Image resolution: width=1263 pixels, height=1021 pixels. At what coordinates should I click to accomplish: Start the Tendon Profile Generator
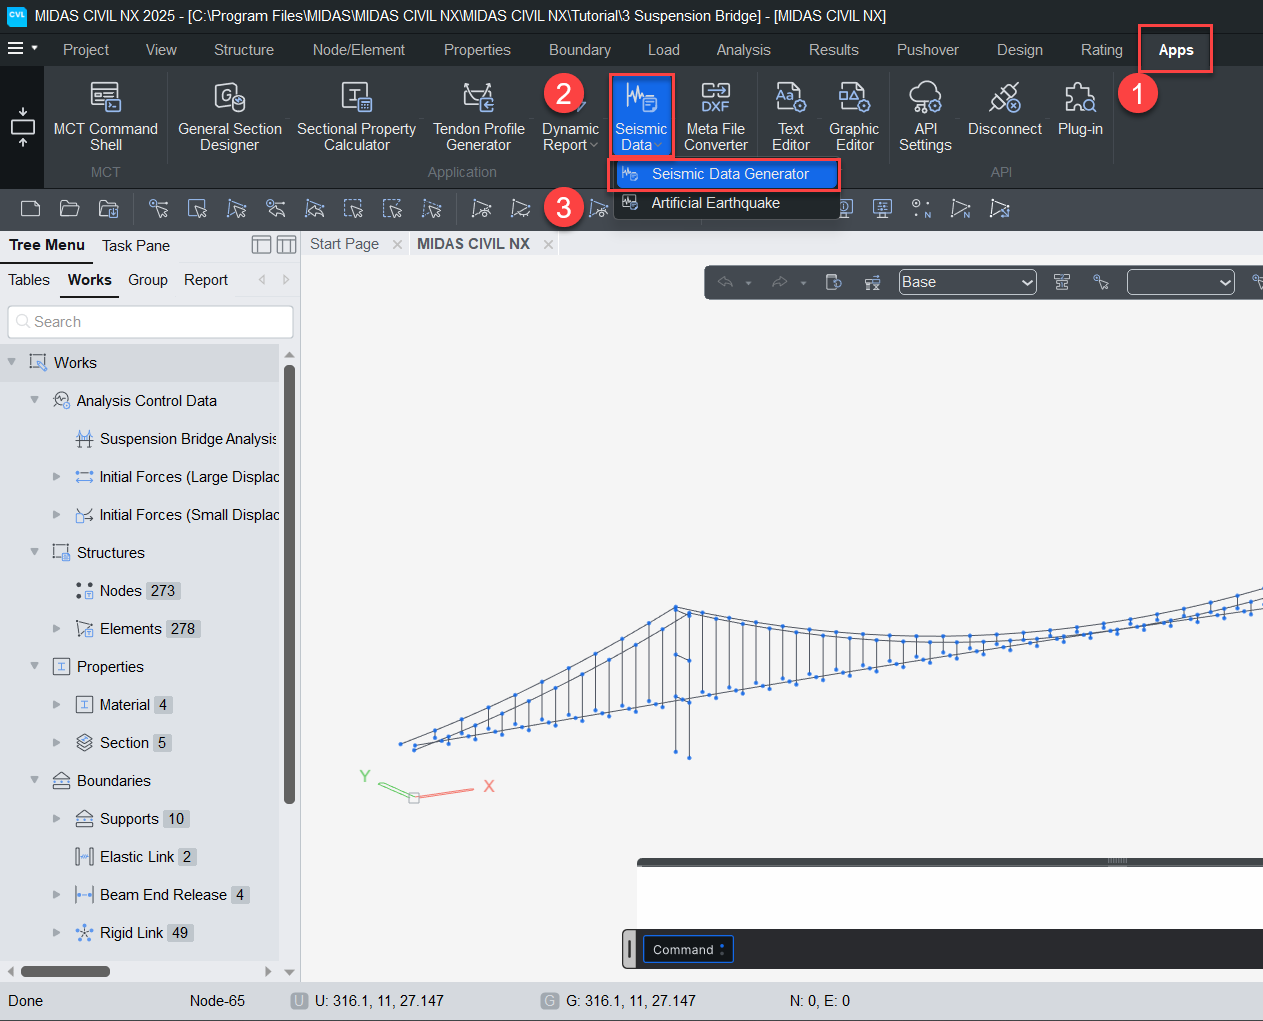pos(479,116)
